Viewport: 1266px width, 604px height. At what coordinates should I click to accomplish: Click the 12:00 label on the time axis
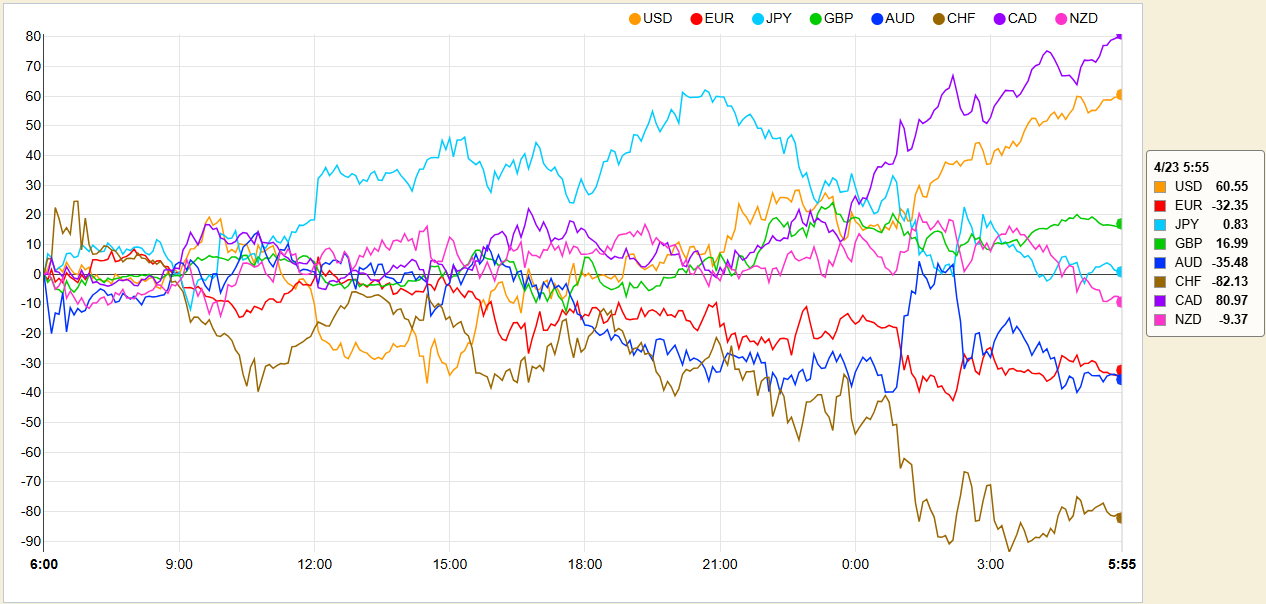pos(315,564)
